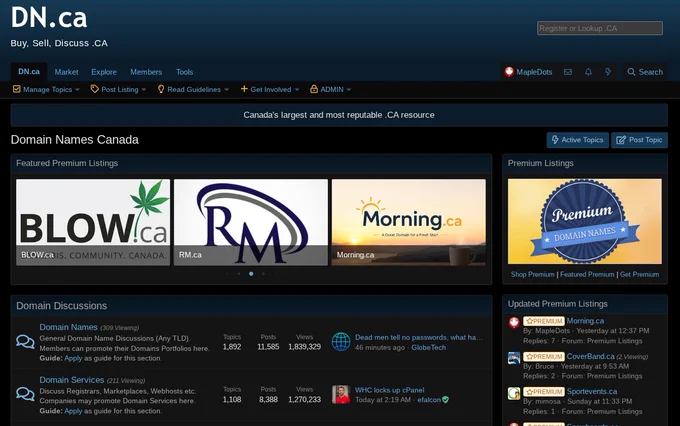Open 'WHC locks up cPanel' topic

pos(389,390)
